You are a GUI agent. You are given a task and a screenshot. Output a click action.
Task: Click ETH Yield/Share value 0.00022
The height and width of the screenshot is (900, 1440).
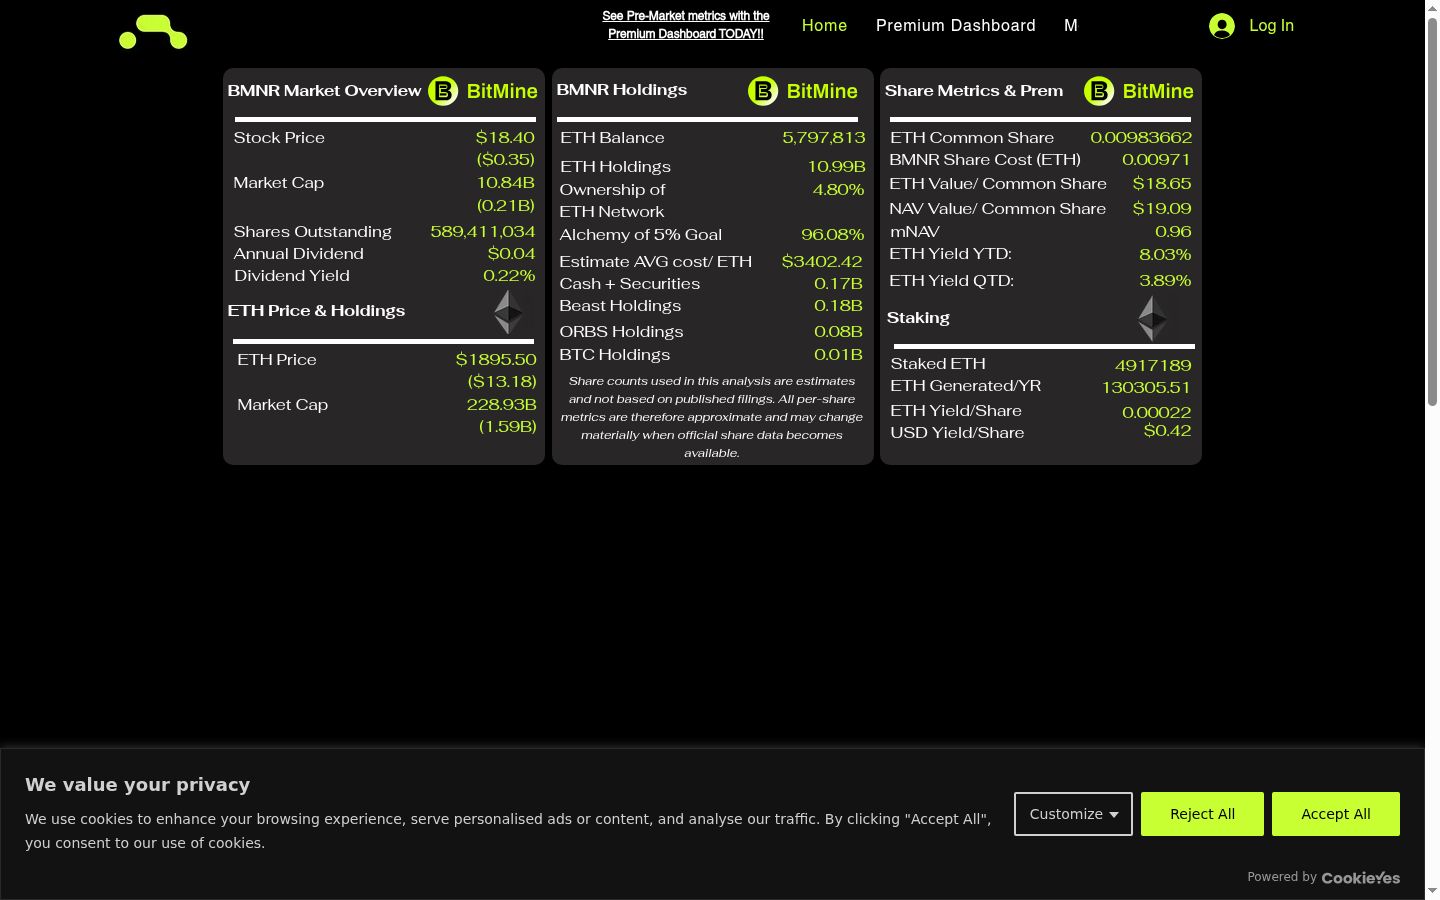(1156, 413)
